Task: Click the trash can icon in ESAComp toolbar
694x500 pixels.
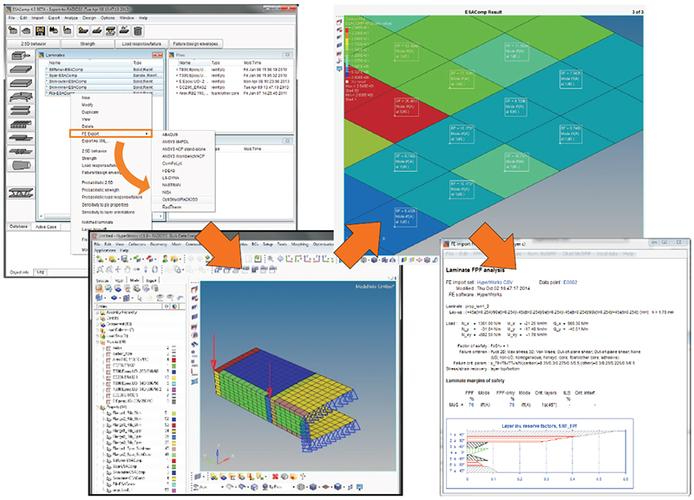Action: (x=136, y=31)
